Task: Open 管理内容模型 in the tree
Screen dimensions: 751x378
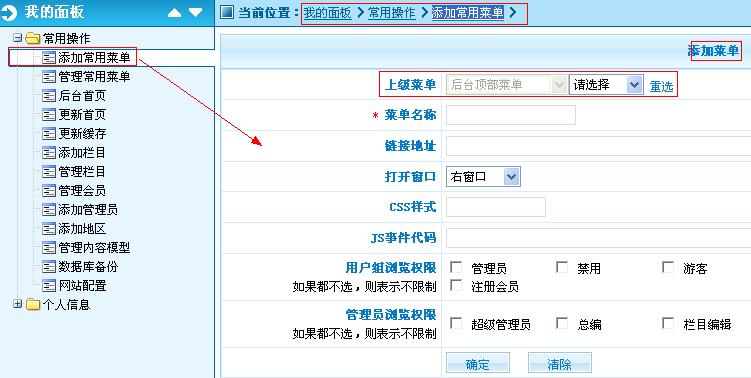Action: click(94, 248)
